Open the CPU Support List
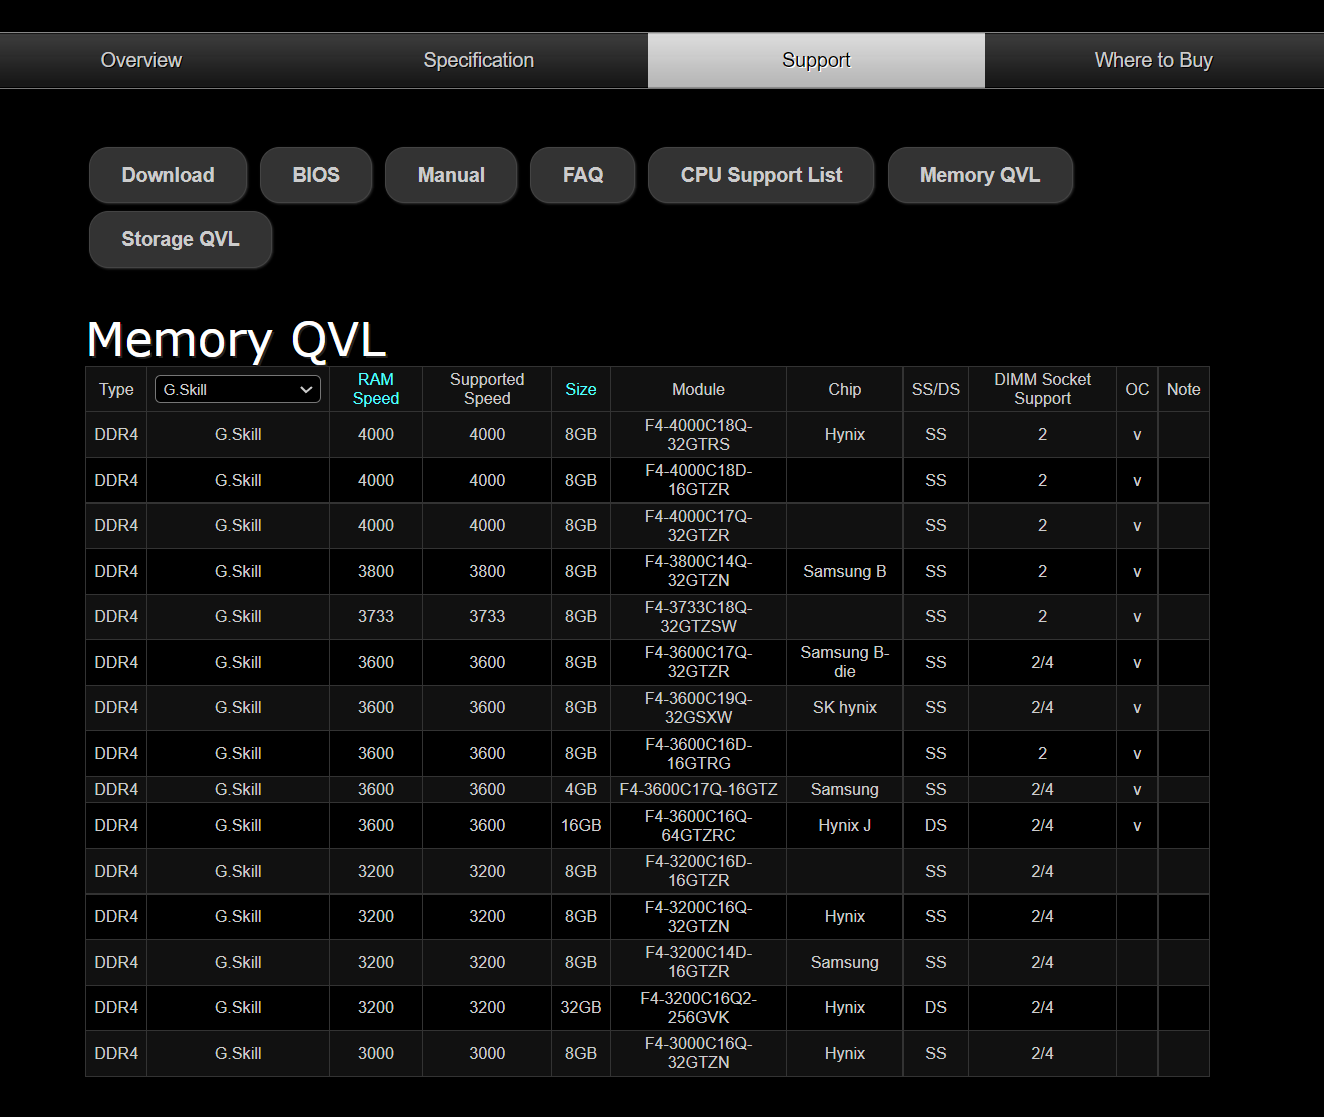Screen dimensions: 1324x1117 761,175
